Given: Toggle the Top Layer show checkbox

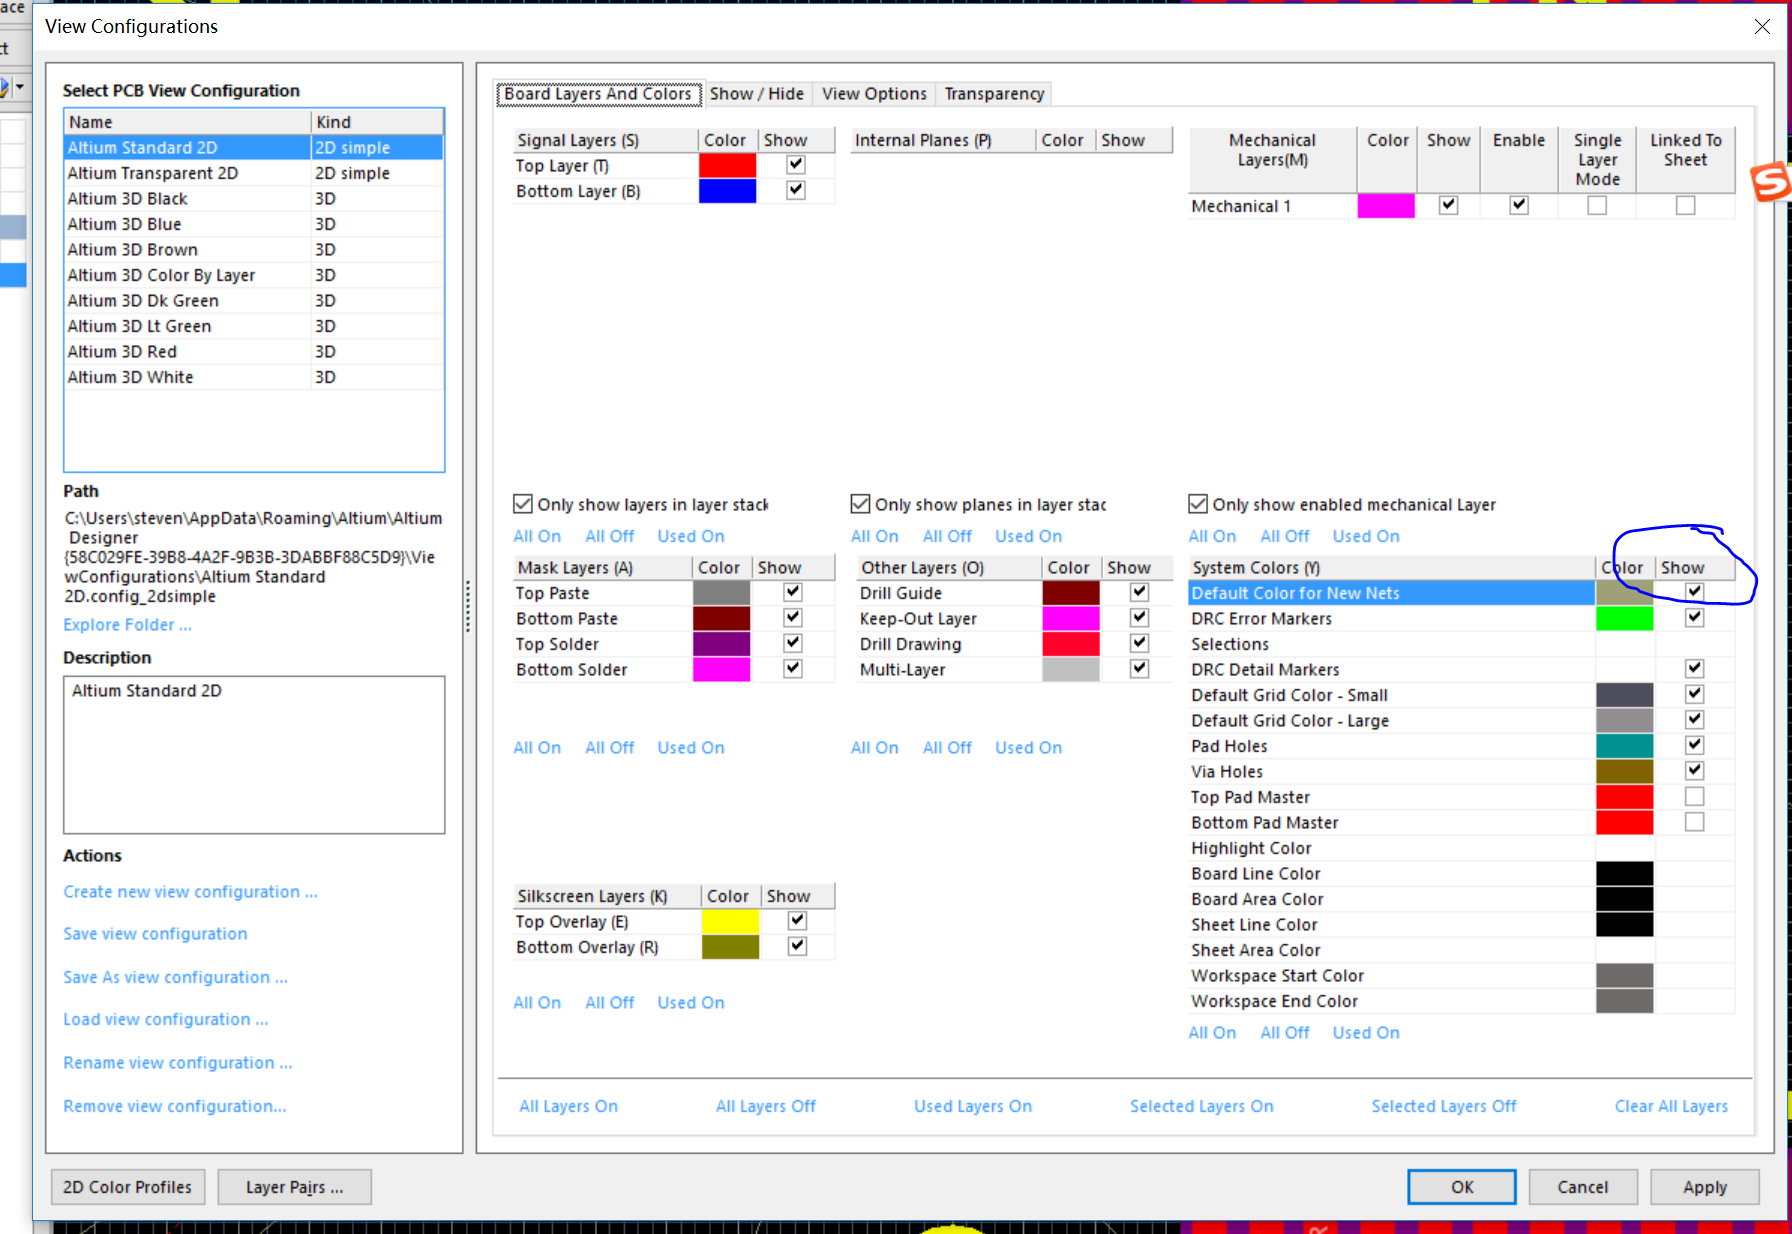Looking at the screenshot, I should (796, 165).
